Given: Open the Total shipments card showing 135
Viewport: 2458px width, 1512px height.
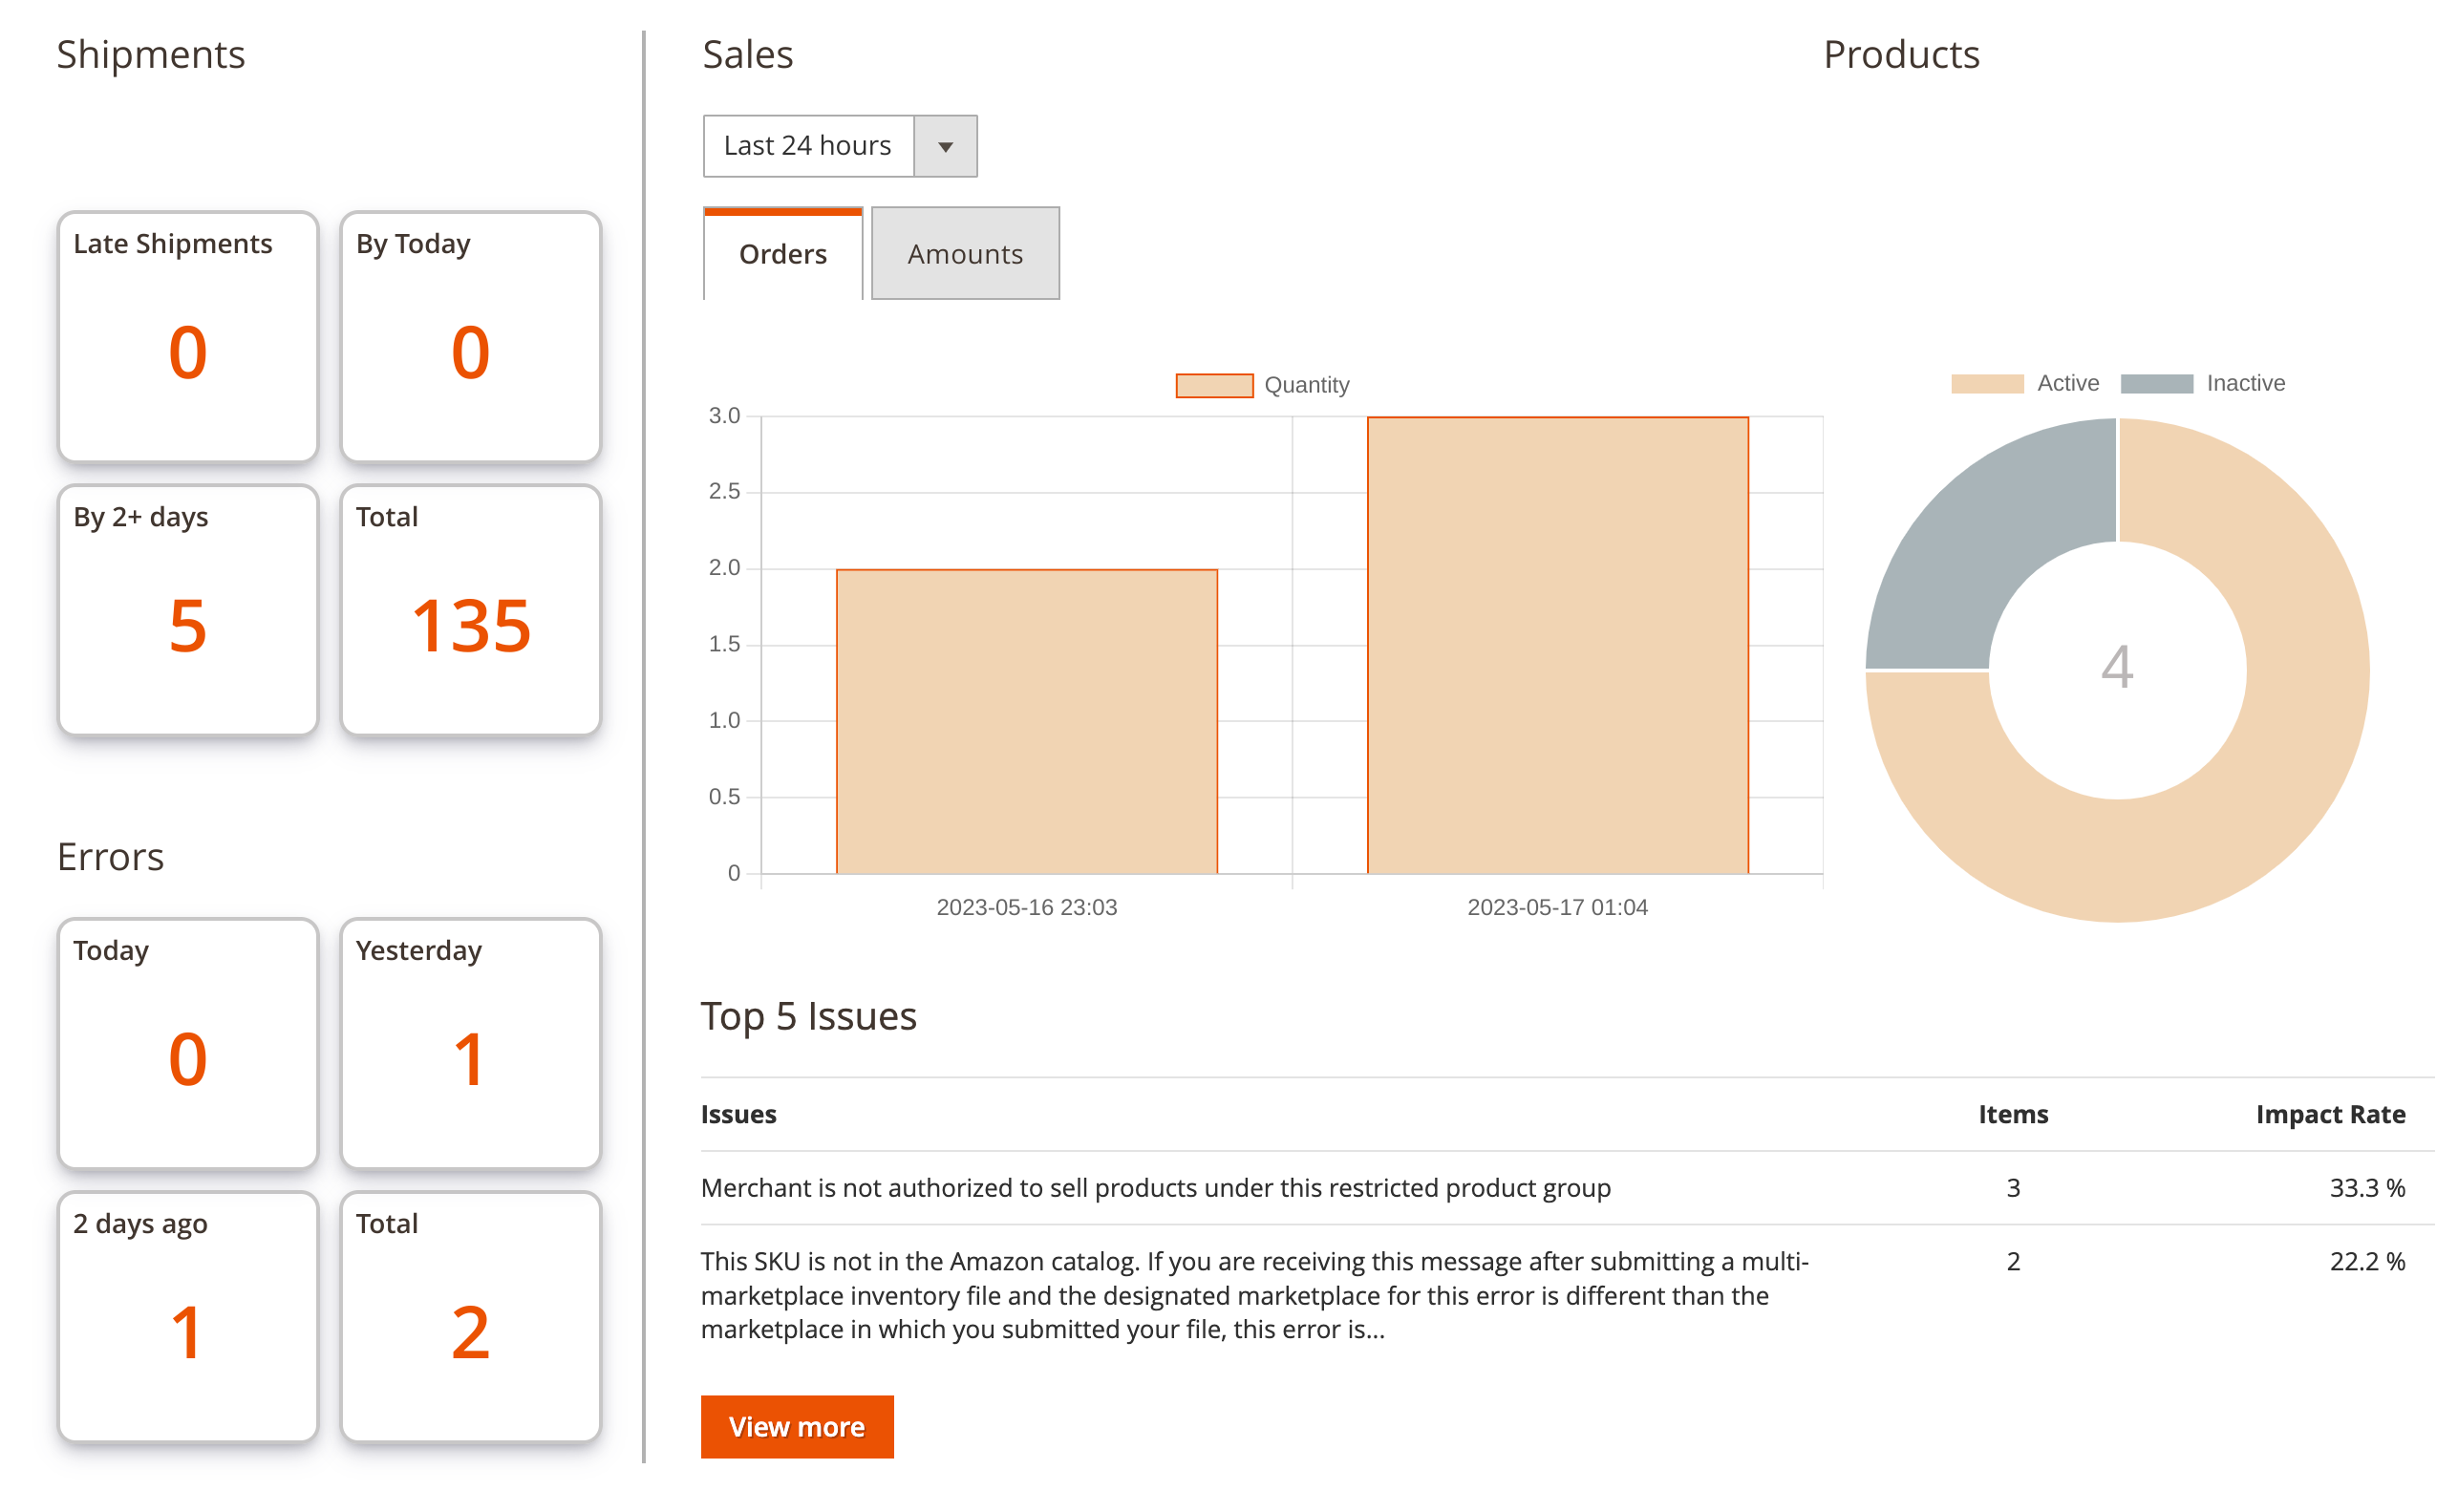Looking at the screenshot, I should point(470,610).
